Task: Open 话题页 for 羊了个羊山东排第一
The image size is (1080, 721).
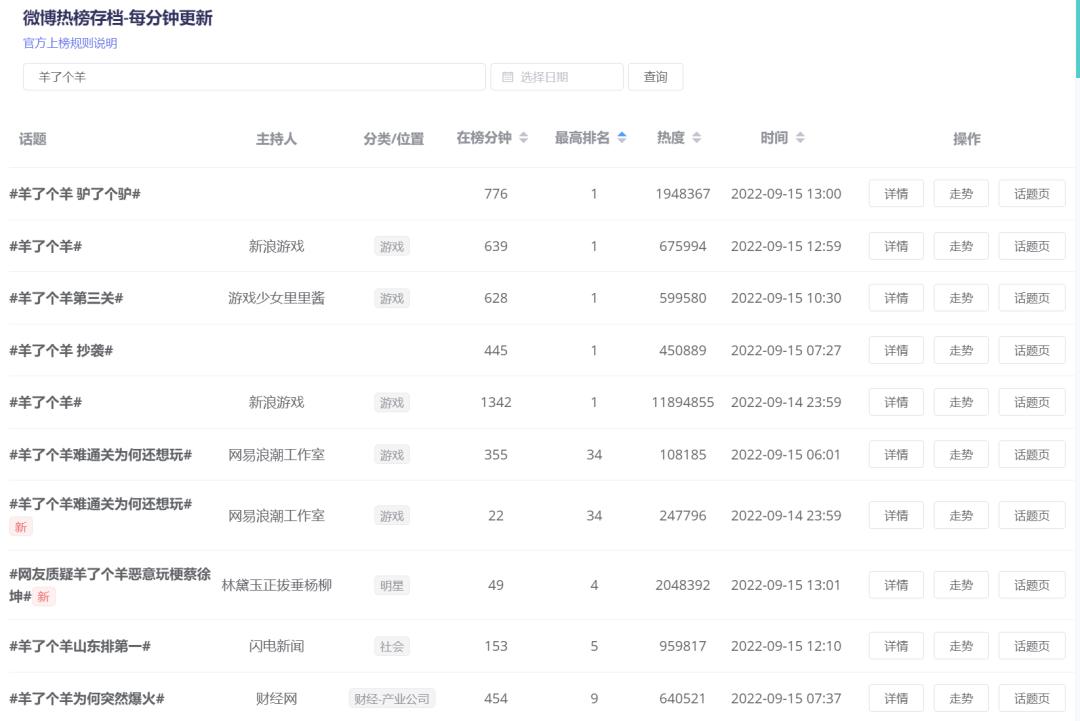Action: coord(1031,645)
